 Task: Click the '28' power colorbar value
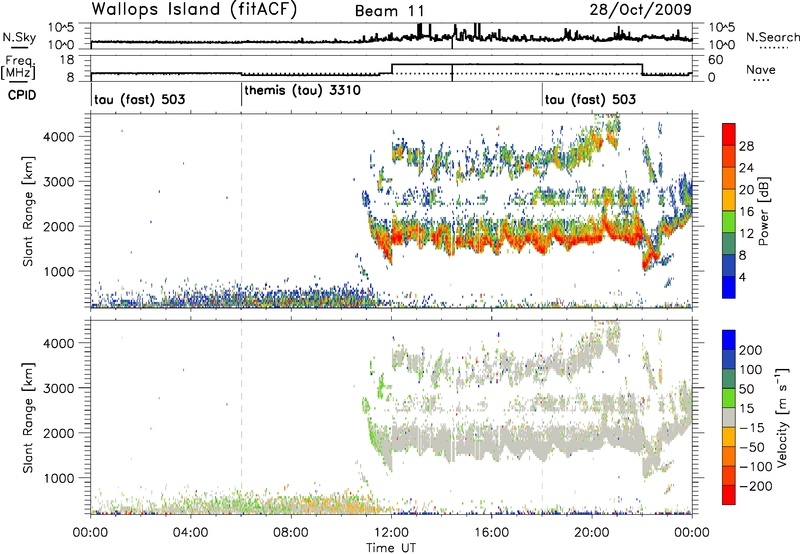coord(746,146)
